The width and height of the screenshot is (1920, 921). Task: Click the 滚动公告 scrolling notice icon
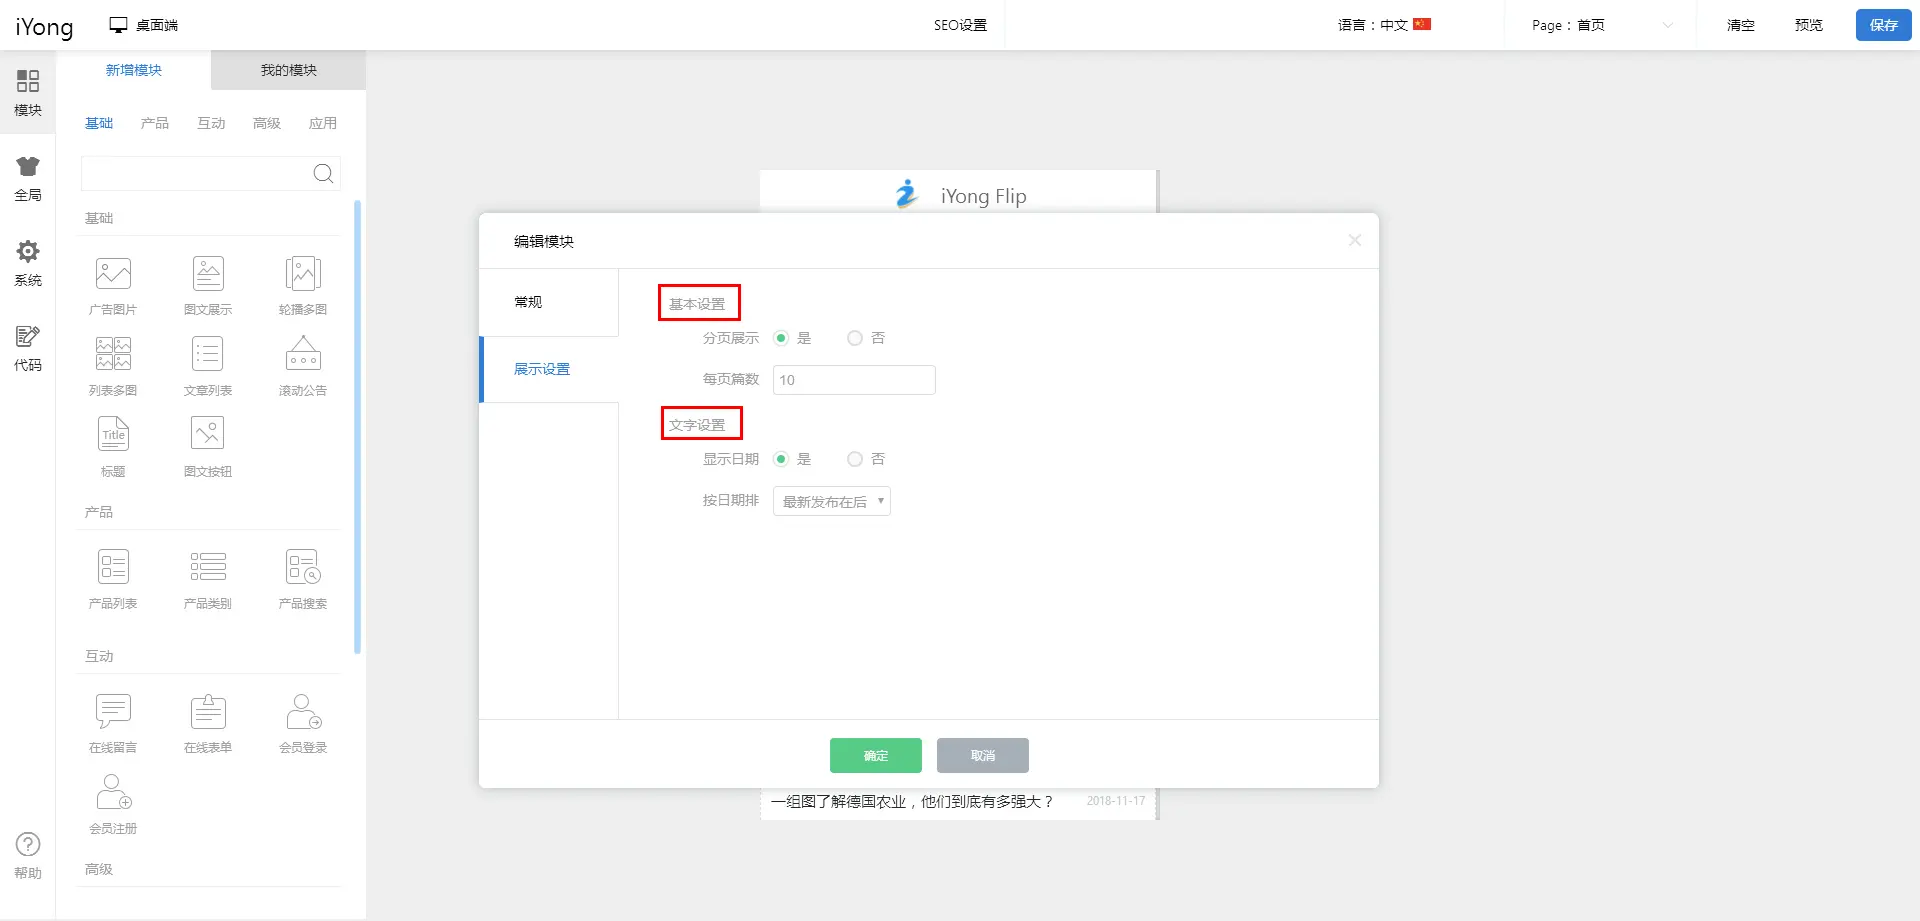303,355
